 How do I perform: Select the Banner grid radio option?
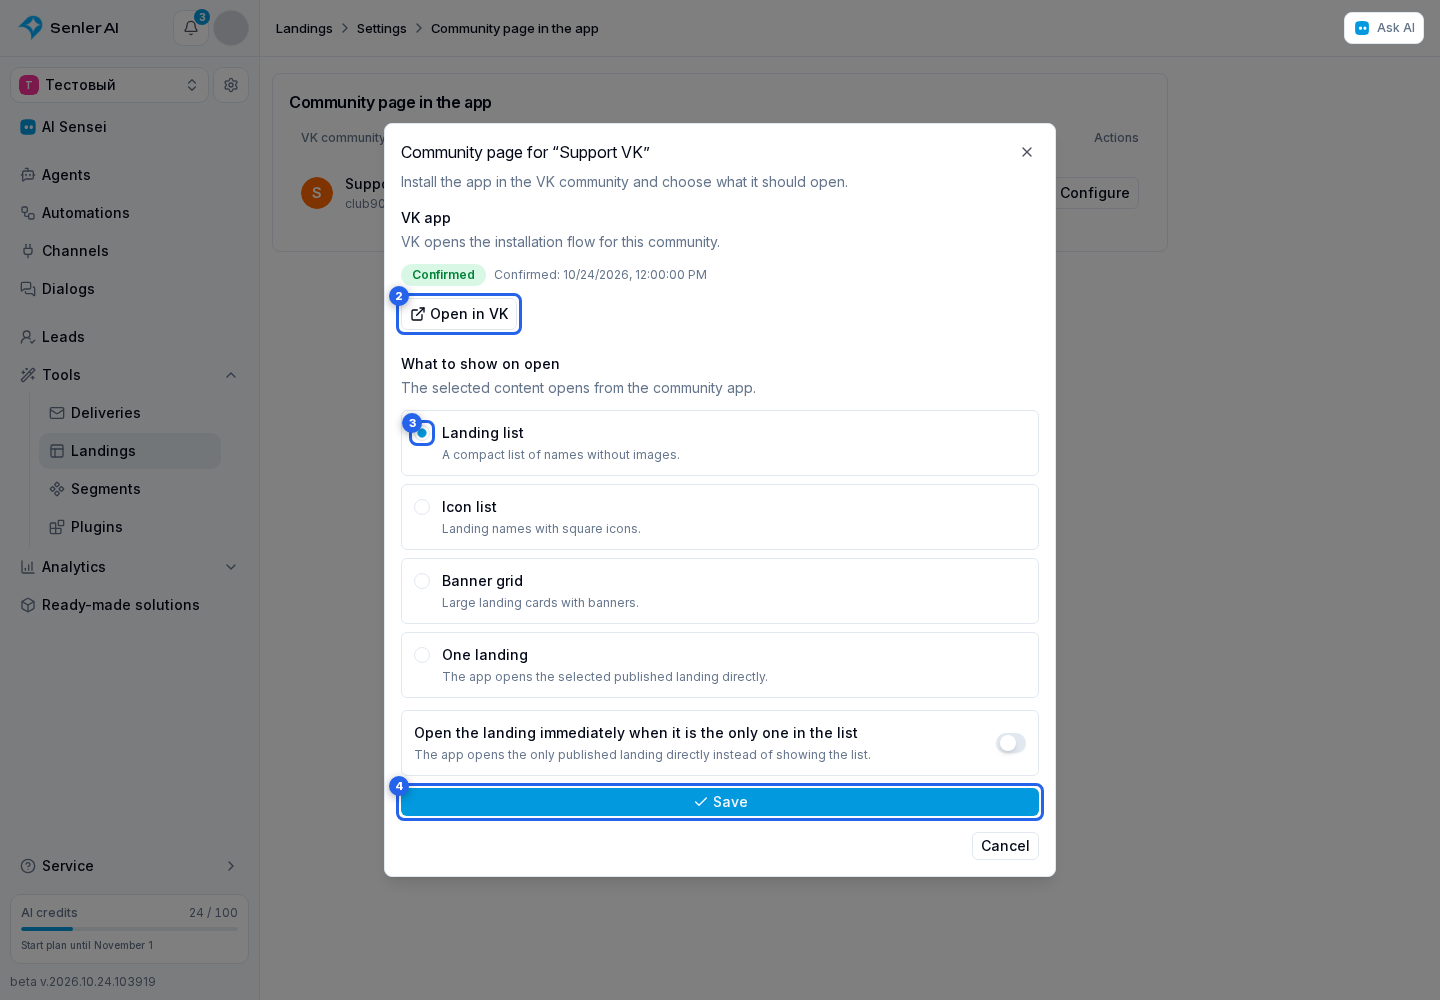click(422, 581)
